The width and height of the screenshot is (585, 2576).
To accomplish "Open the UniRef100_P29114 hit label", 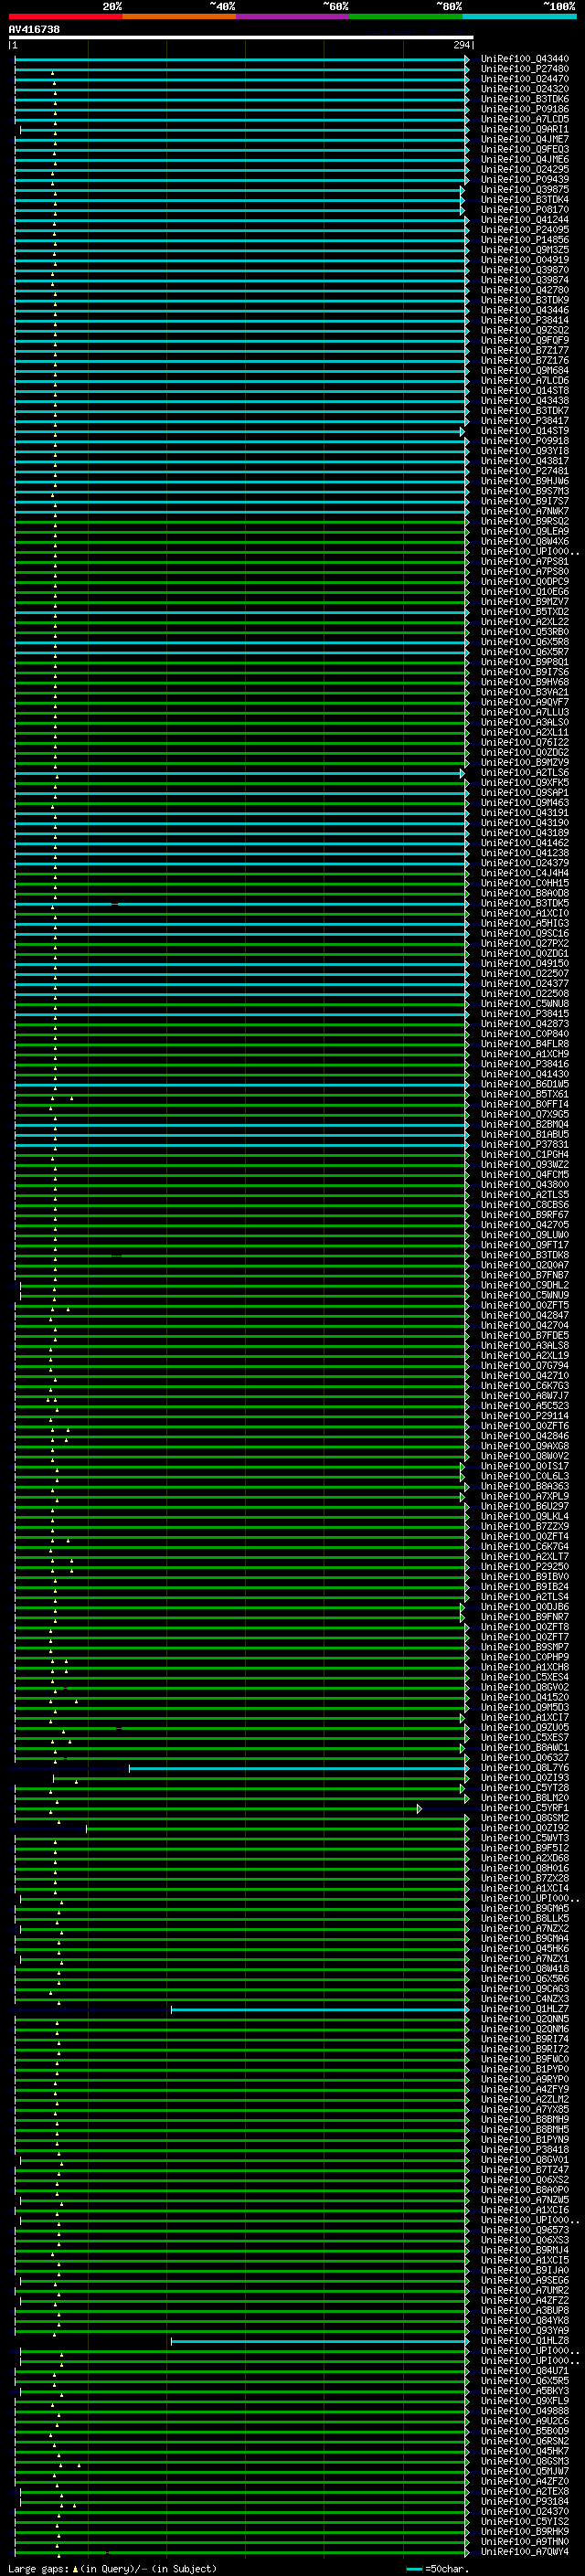I will 524,1416.
